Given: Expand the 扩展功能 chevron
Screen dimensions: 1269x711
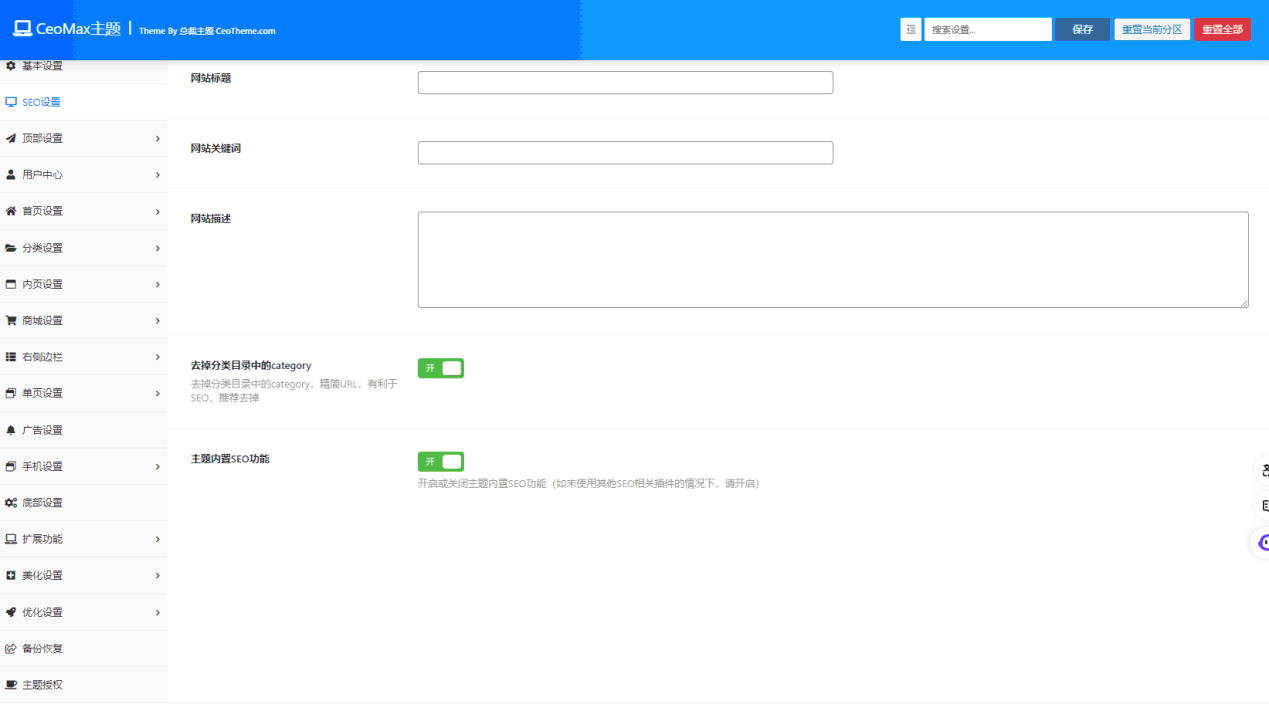Looking at the screenshot, I should point(158,540).
